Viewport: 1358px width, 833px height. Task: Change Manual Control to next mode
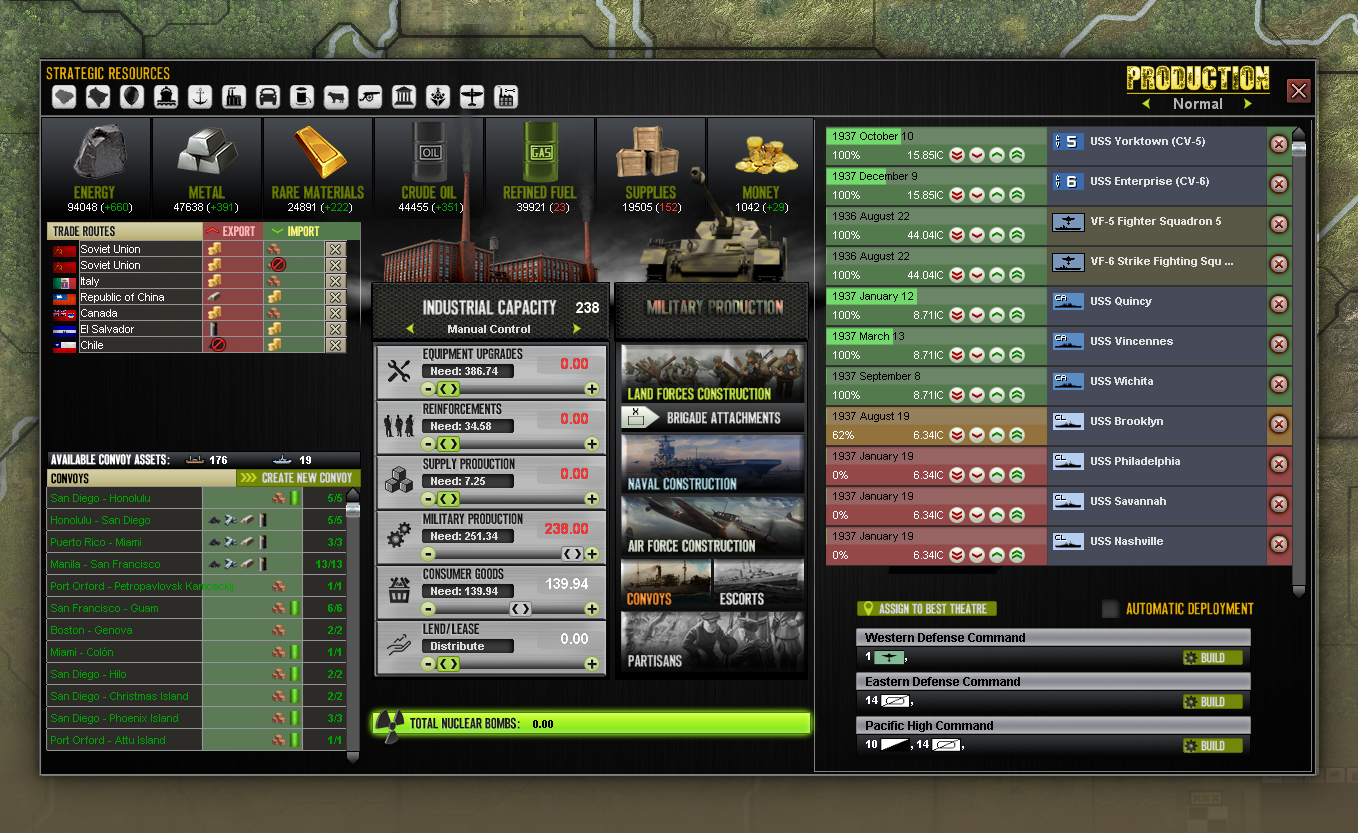pyautogui.click(x=577, y=329)
